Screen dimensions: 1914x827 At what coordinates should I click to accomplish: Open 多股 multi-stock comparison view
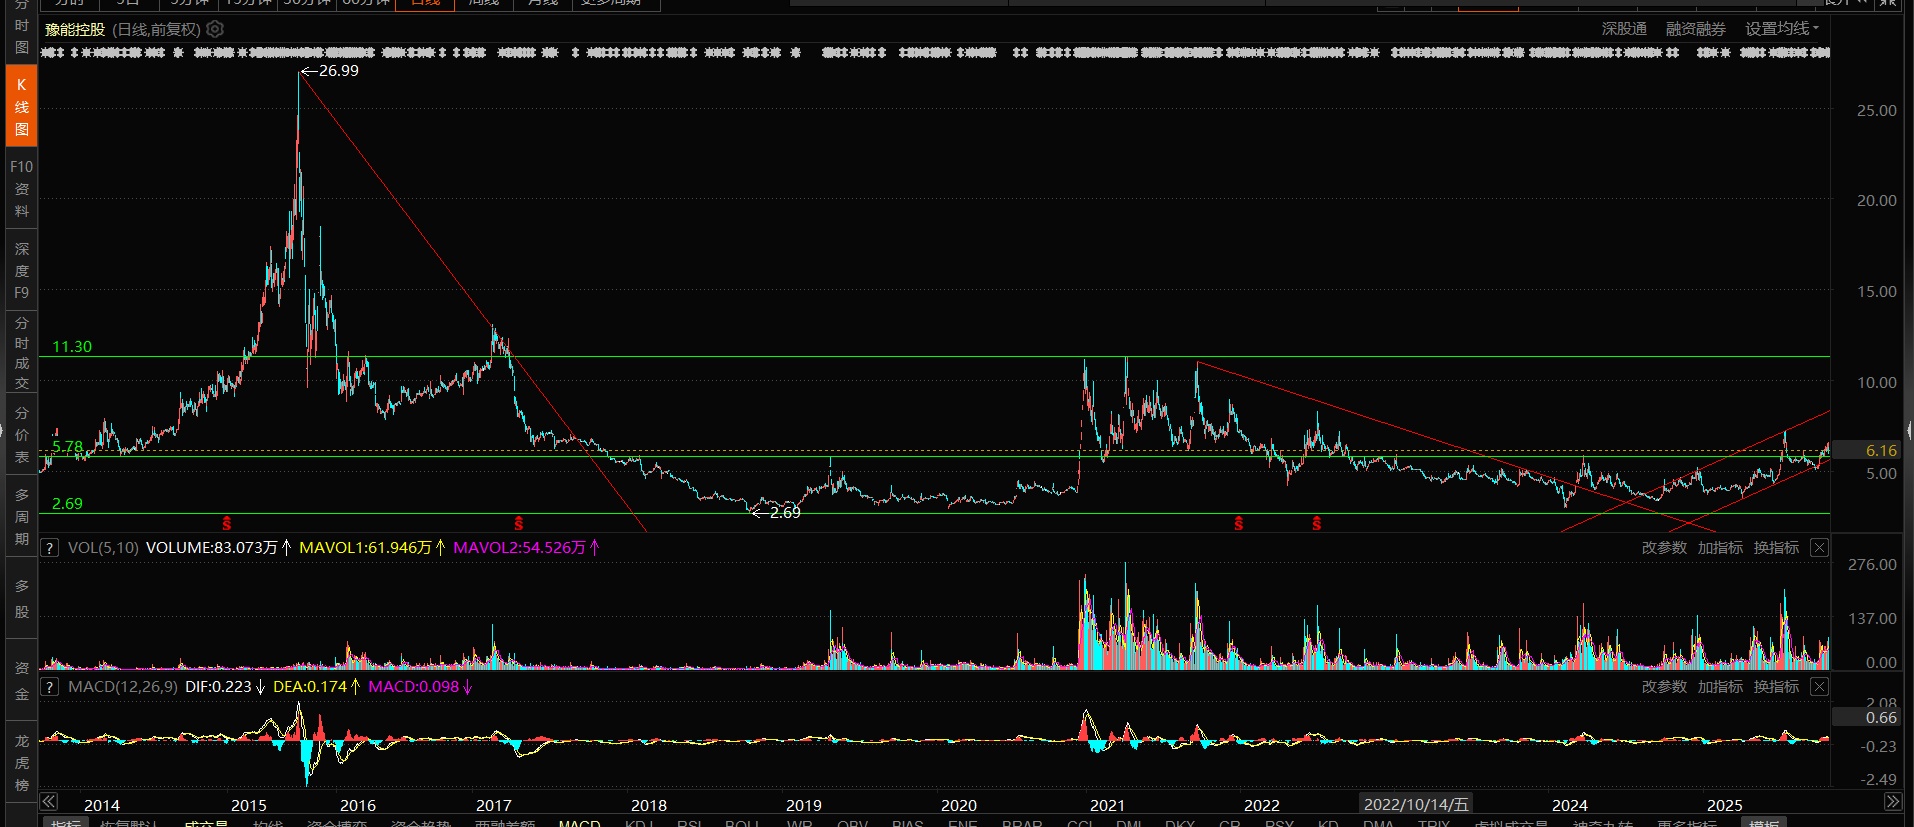coord(21,599)
